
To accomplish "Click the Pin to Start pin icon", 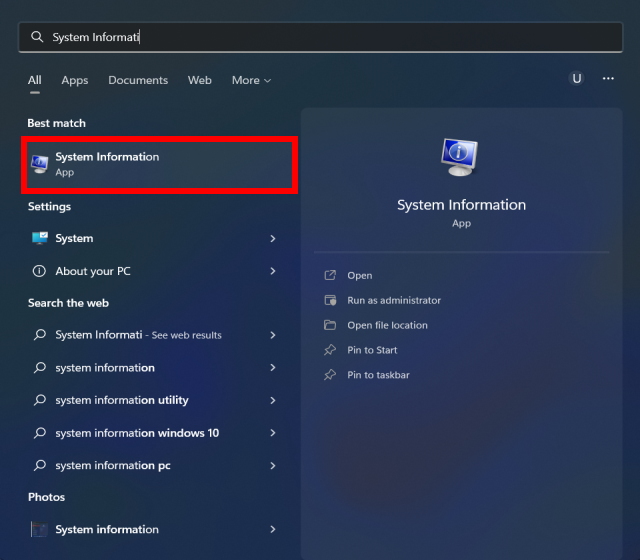I will 330,350.
